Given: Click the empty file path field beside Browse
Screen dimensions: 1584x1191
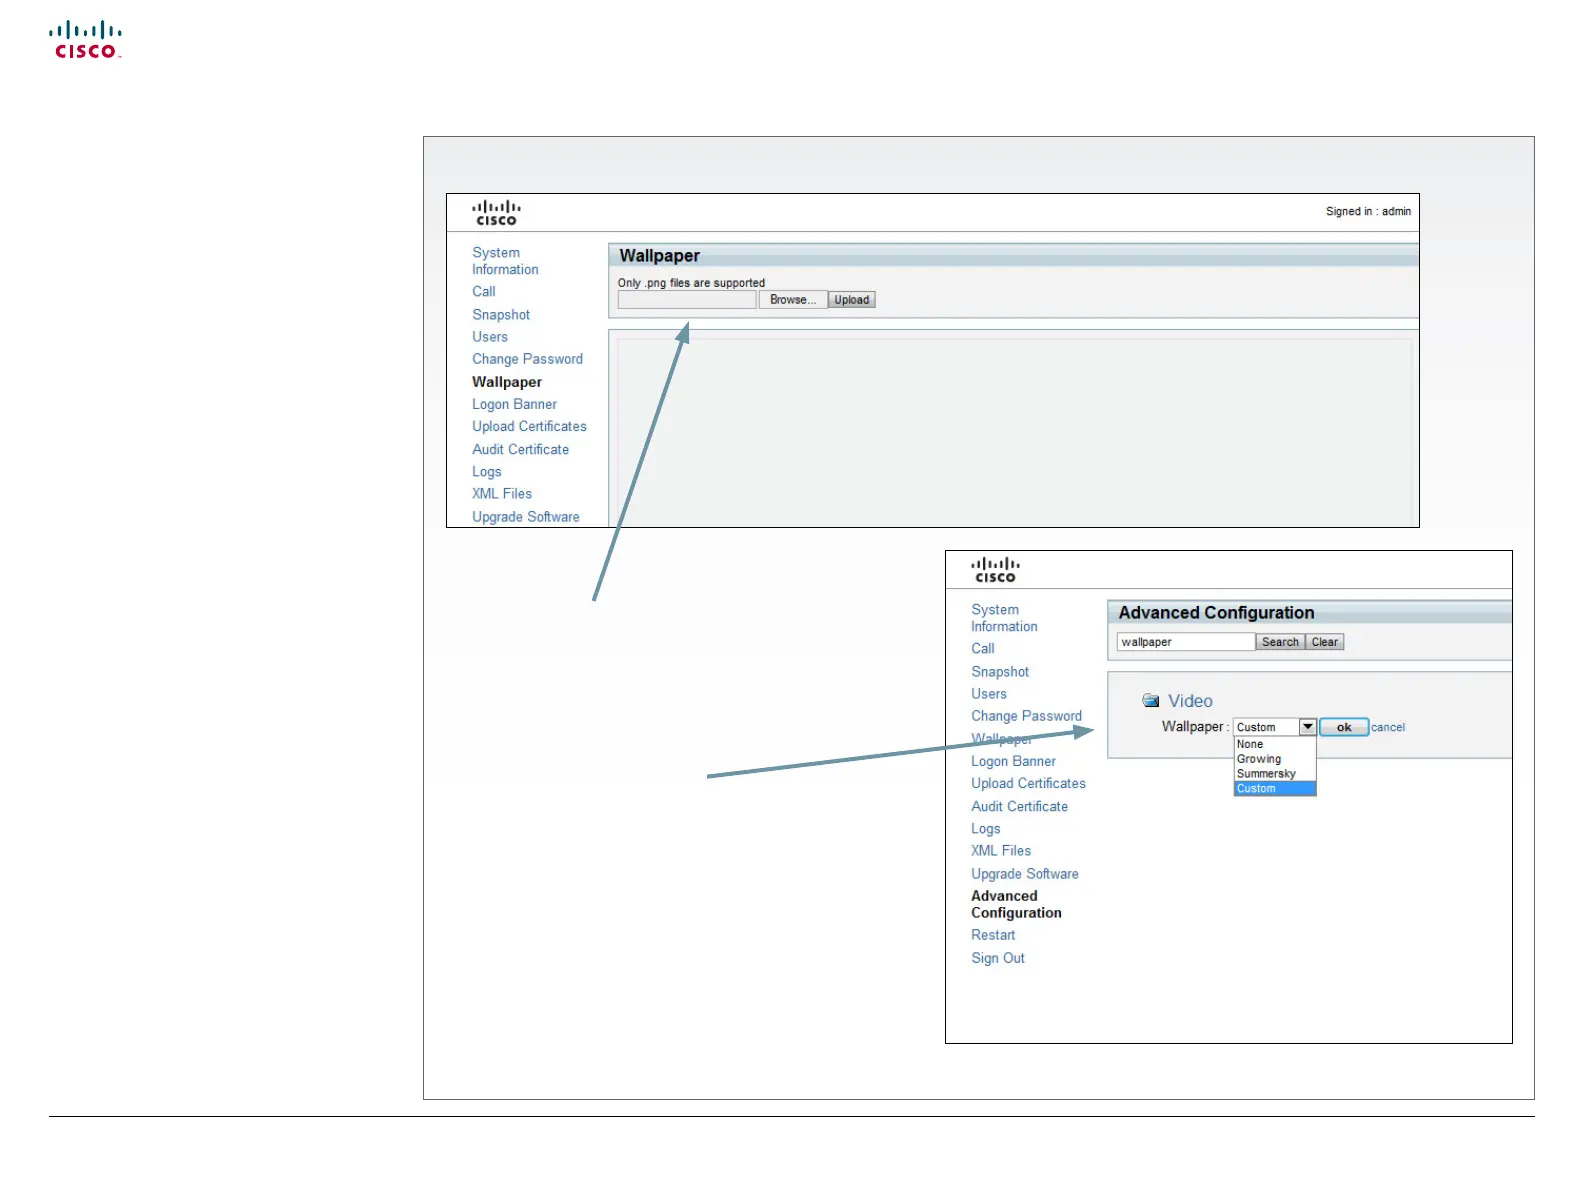Looking at the screenshot, I should [687, 300].
